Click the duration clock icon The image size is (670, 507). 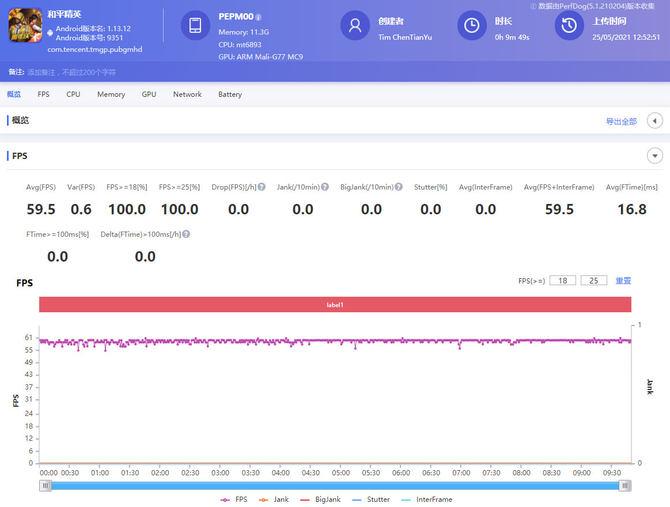pyautogui.click(x=472, y=26)
